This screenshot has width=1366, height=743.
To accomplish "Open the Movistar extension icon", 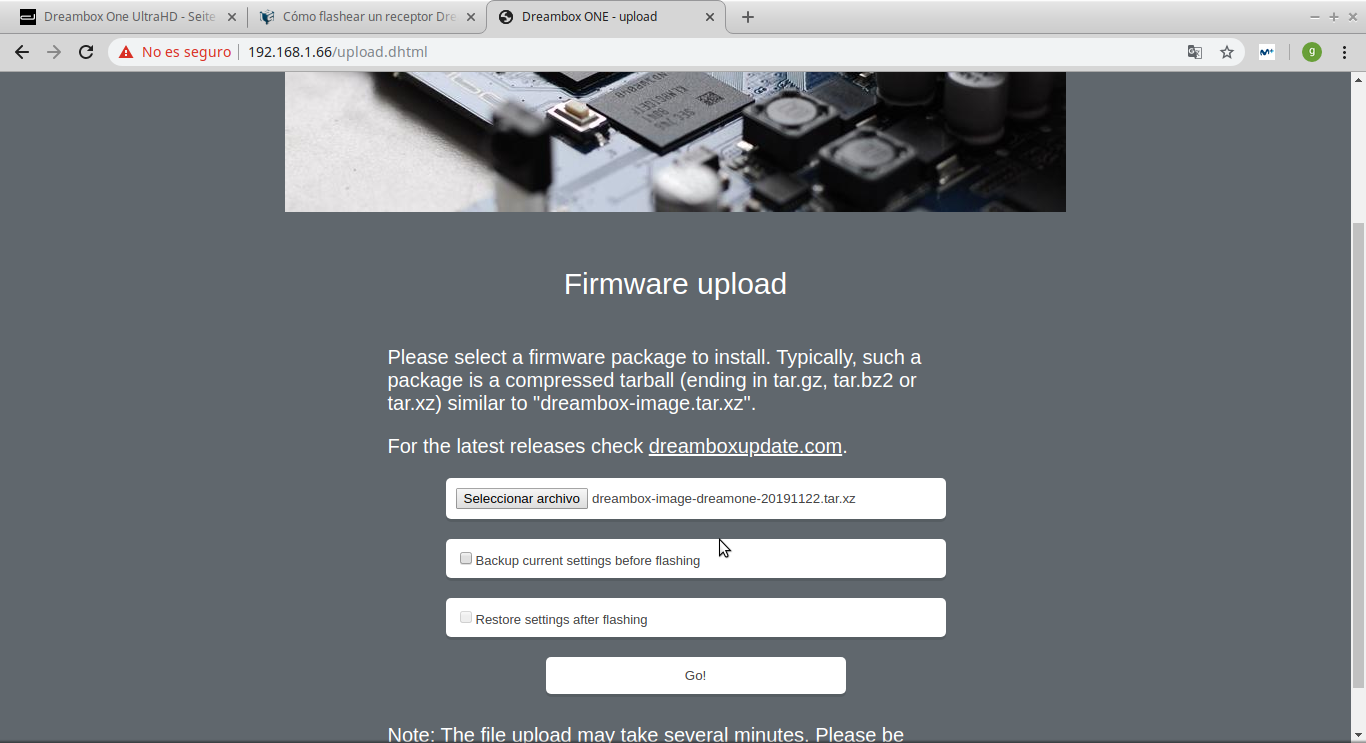I will pyautogui.click(x=1266, y=52).
